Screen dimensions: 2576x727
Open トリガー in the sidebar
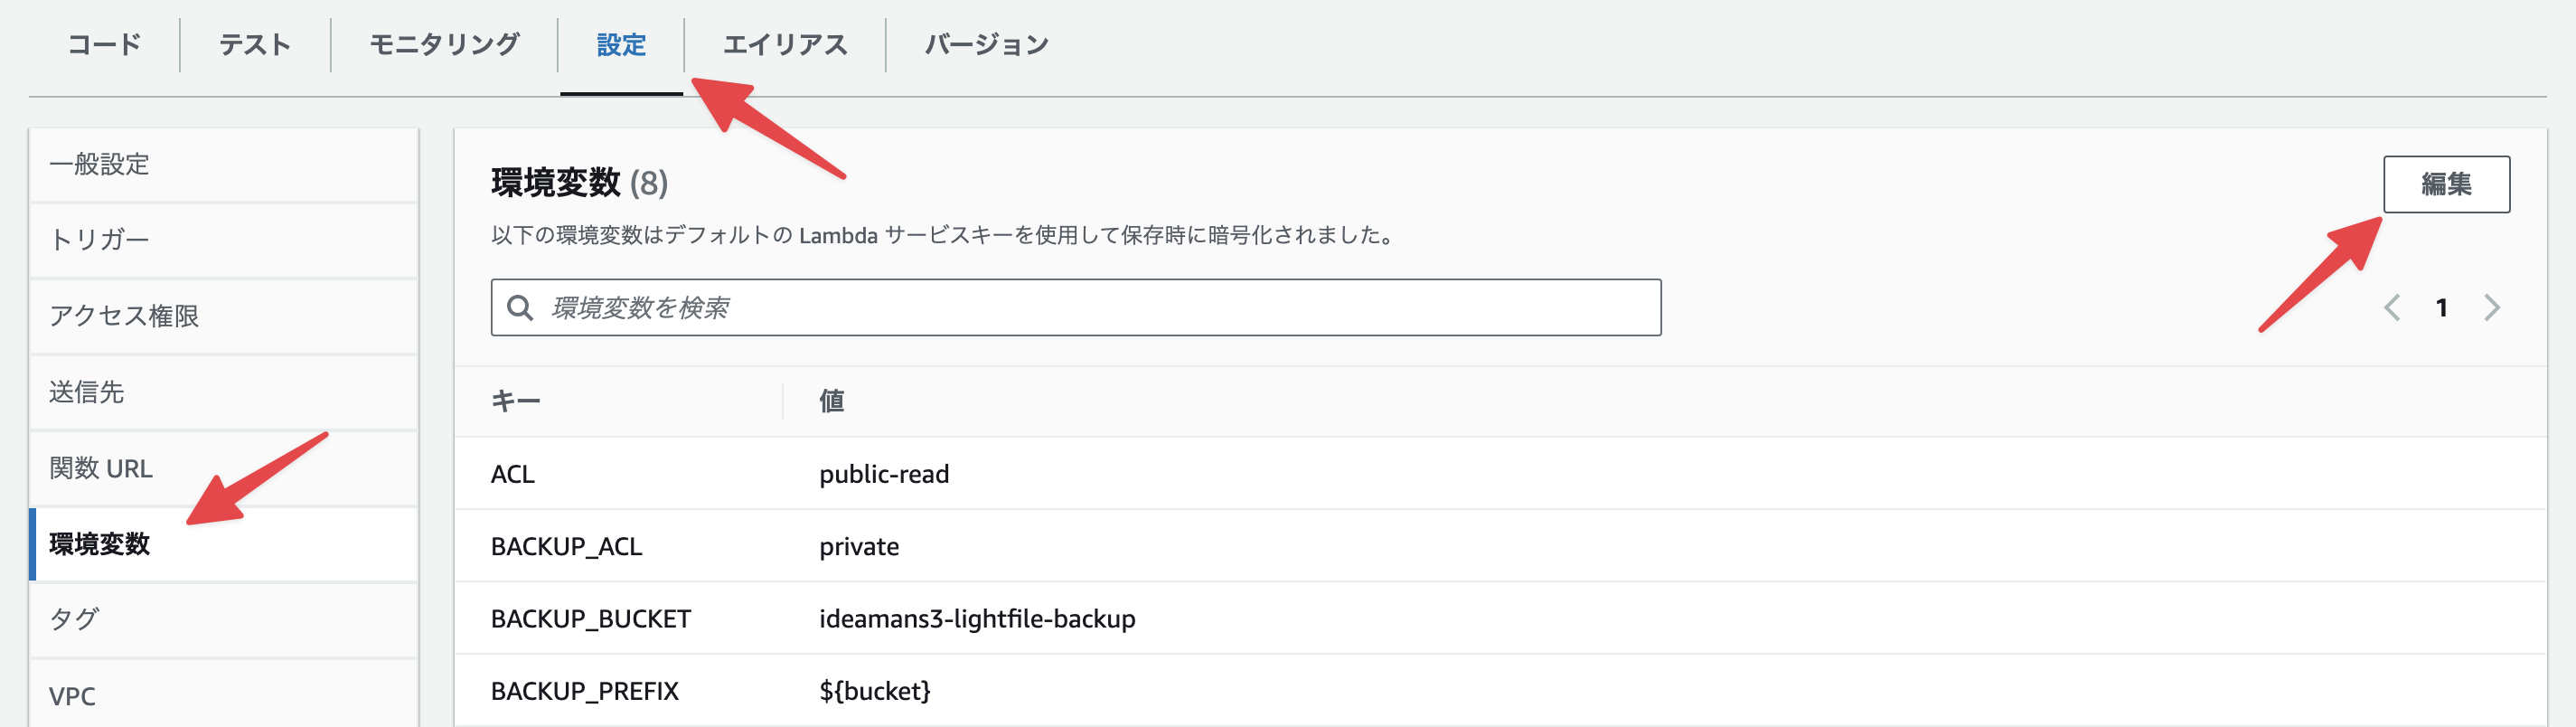[x=100, y=240]
